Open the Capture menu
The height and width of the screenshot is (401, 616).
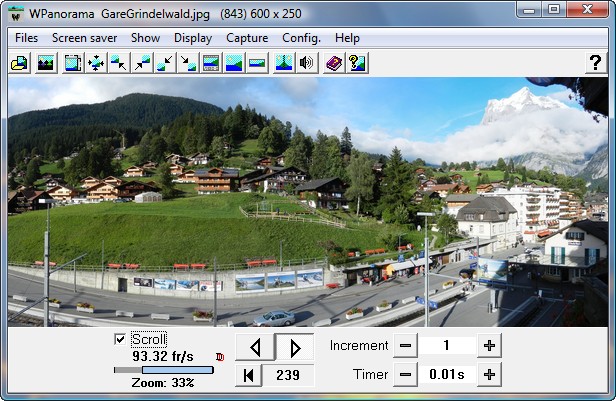pos(247,38)
